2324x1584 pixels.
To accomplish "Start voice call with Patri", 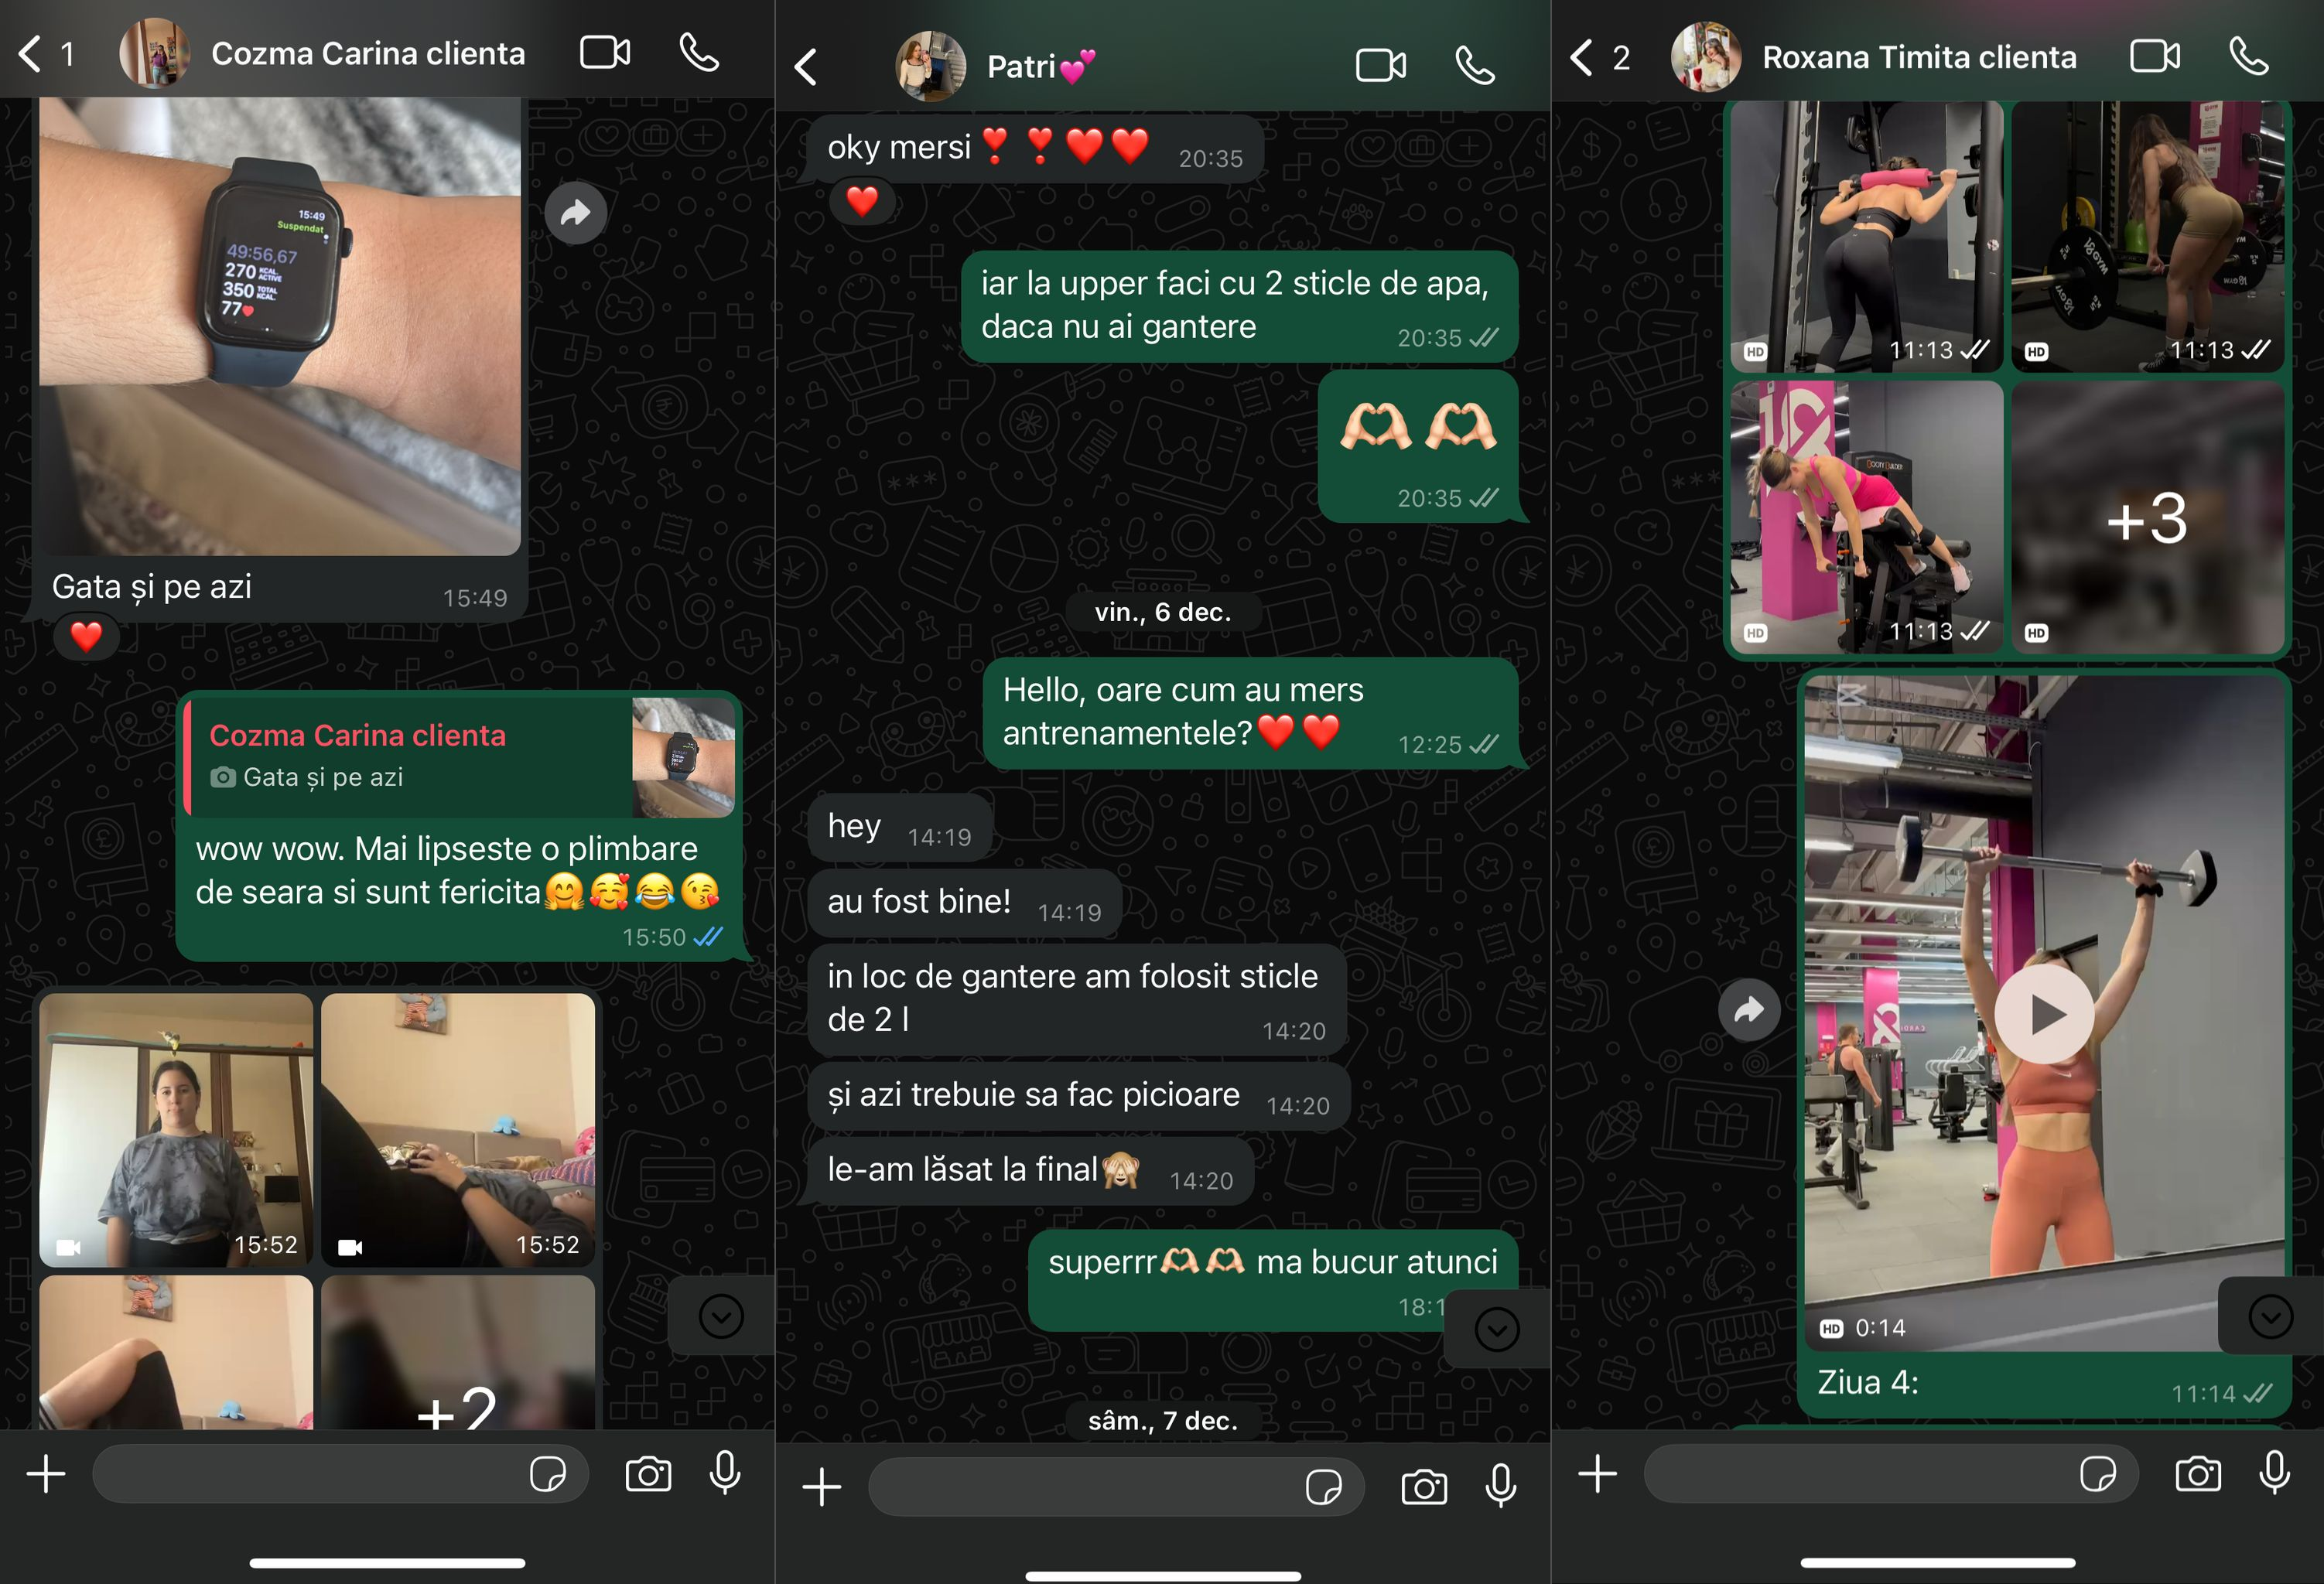I will [x=1475, y=66].
